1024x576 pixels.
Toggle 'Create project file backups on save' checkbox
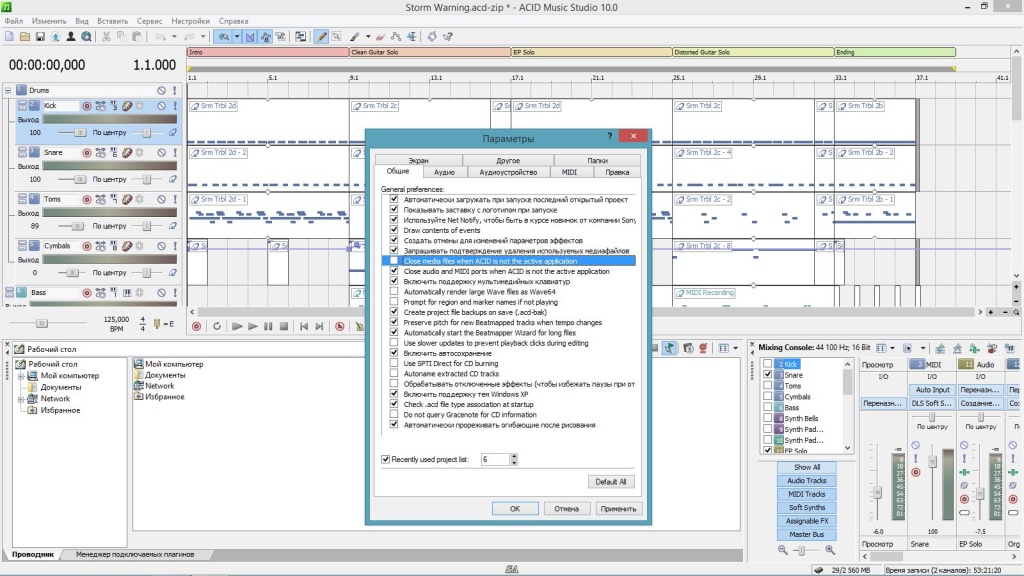(x=394, y=312)
